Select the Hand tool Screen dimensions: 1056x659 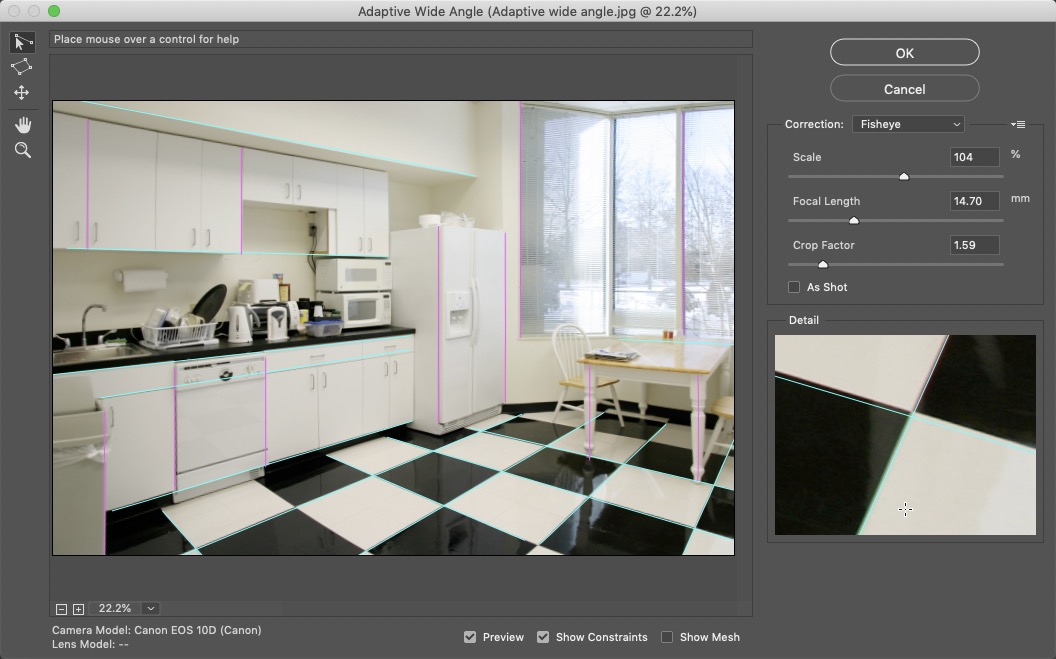22,125
